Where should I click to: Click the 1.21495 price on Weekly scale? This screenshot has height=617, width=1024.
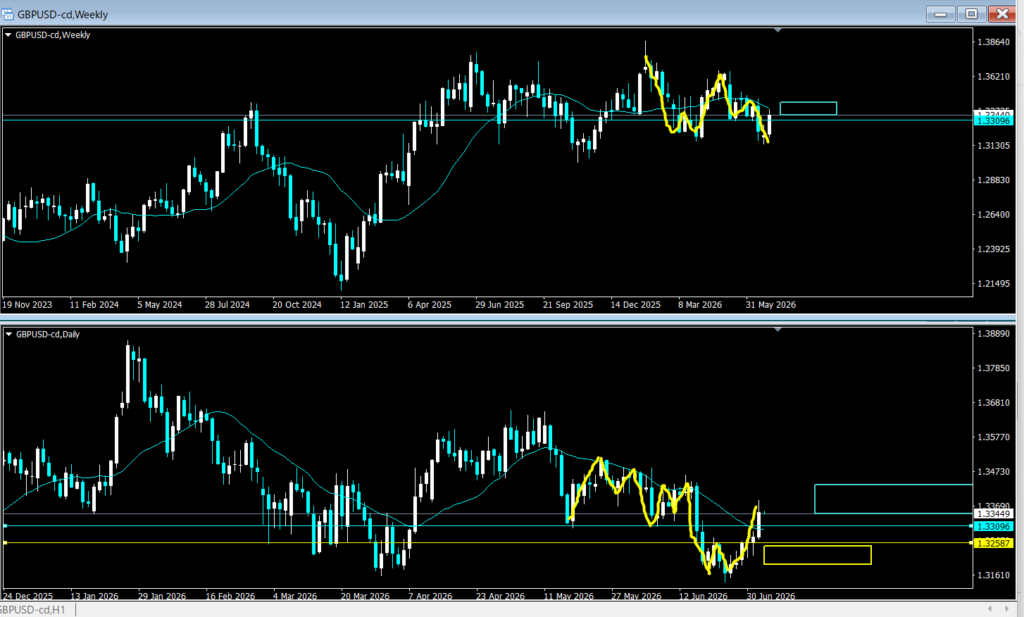tap(993, 284)
